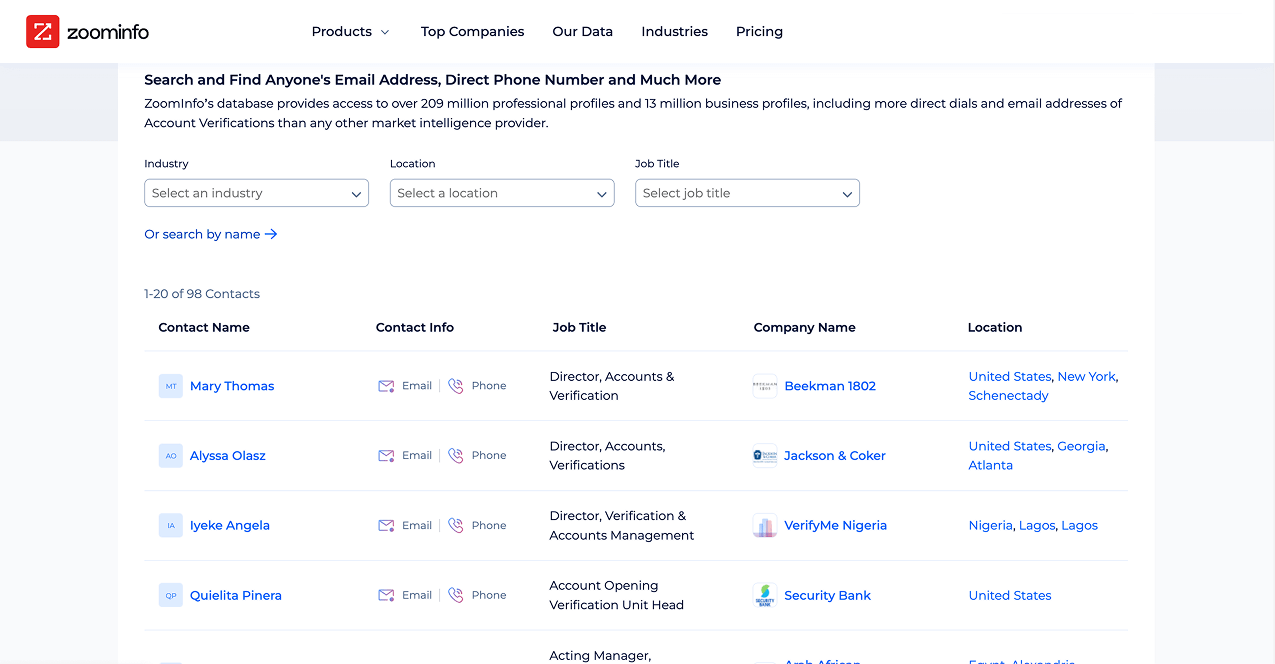Open the Select a location dropdown
Image resolution: width=1275 pixels, height=664 pixels.
(x=502, y=193)
